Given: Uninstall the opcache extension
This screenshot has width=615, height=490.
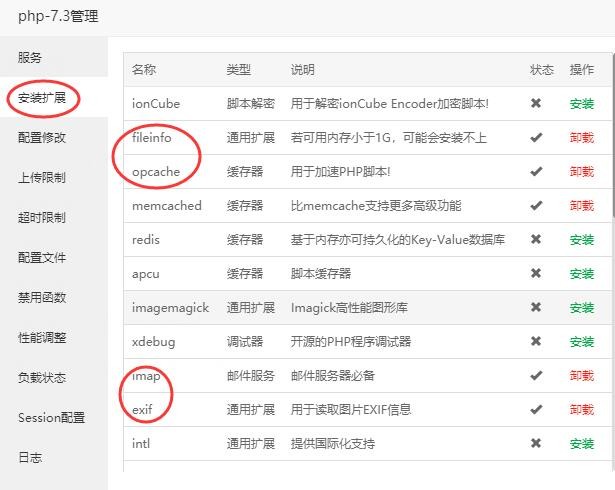Looking at the screenshot, I should click(x=582, y=172).
